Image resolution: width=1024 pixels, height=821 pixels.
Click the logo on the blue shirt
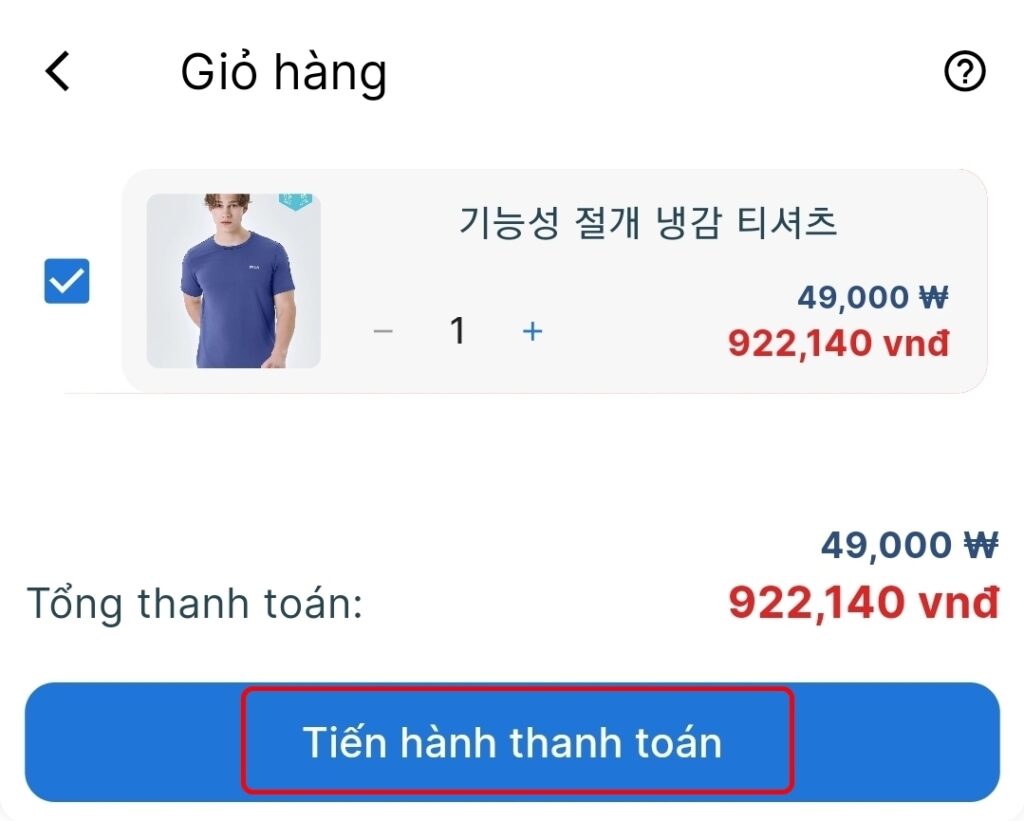point(254,266)
